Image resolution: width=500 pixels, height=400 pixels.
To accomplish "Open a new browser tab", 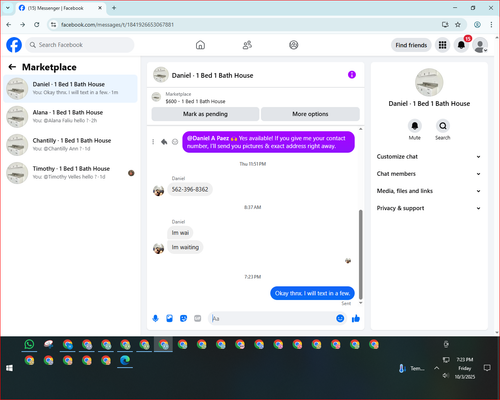I will [114, 8].
